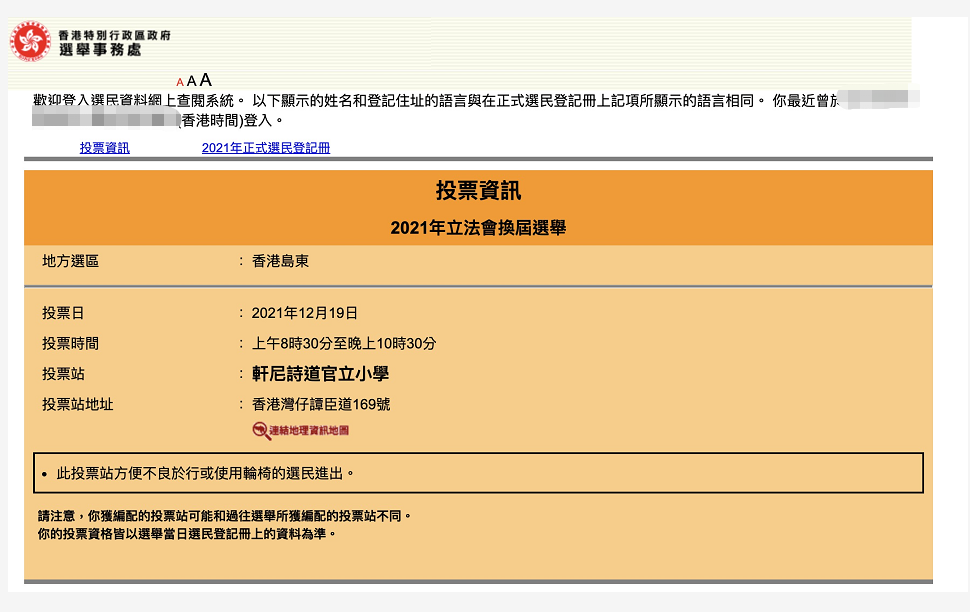Open the 連結地理資訊地圖 link text
The image size is (970, 612).
tap(310, 431)
